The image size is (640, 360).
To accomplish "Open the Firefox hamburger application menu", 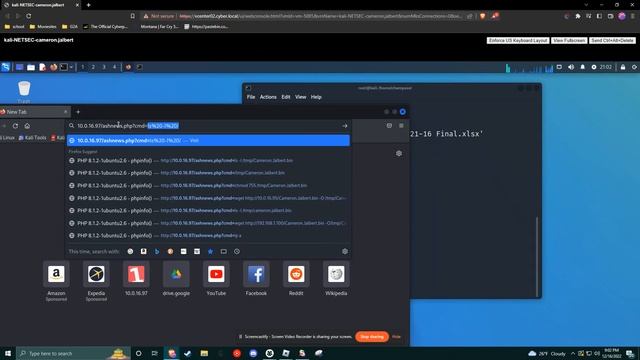I will (401, 126).
